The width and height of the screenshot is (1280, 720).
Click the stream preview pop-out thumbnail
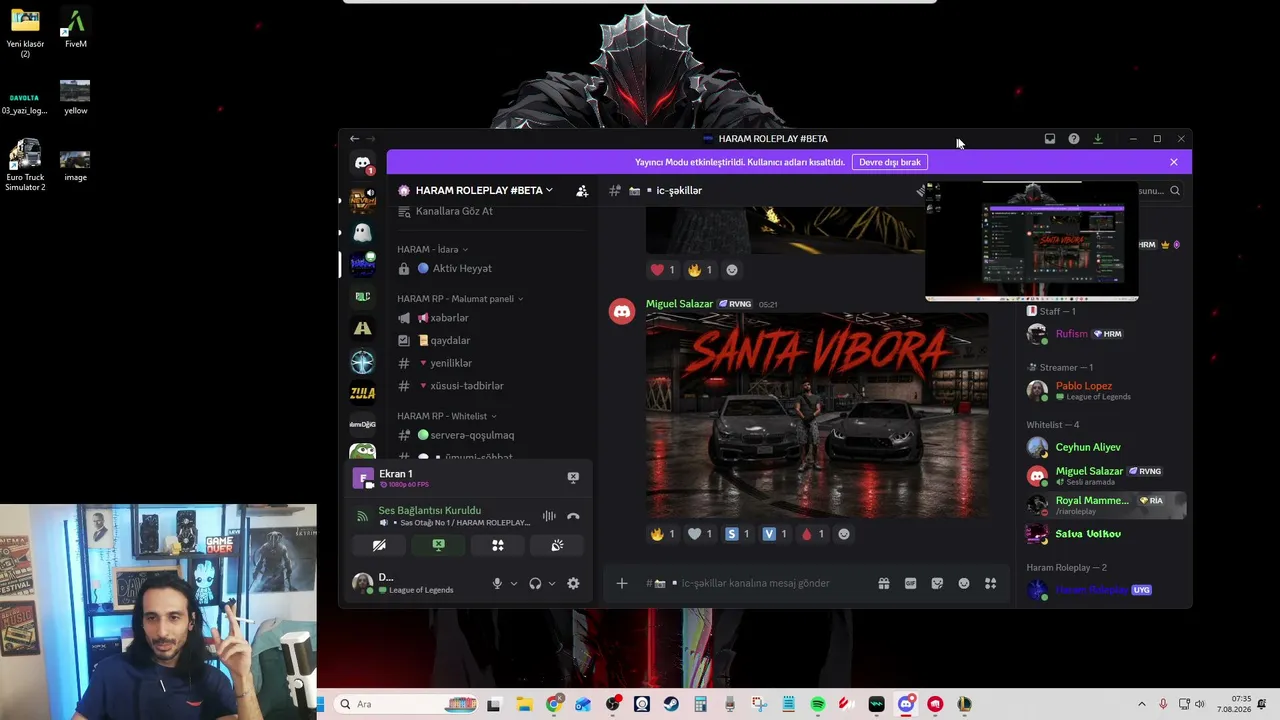1032,241
